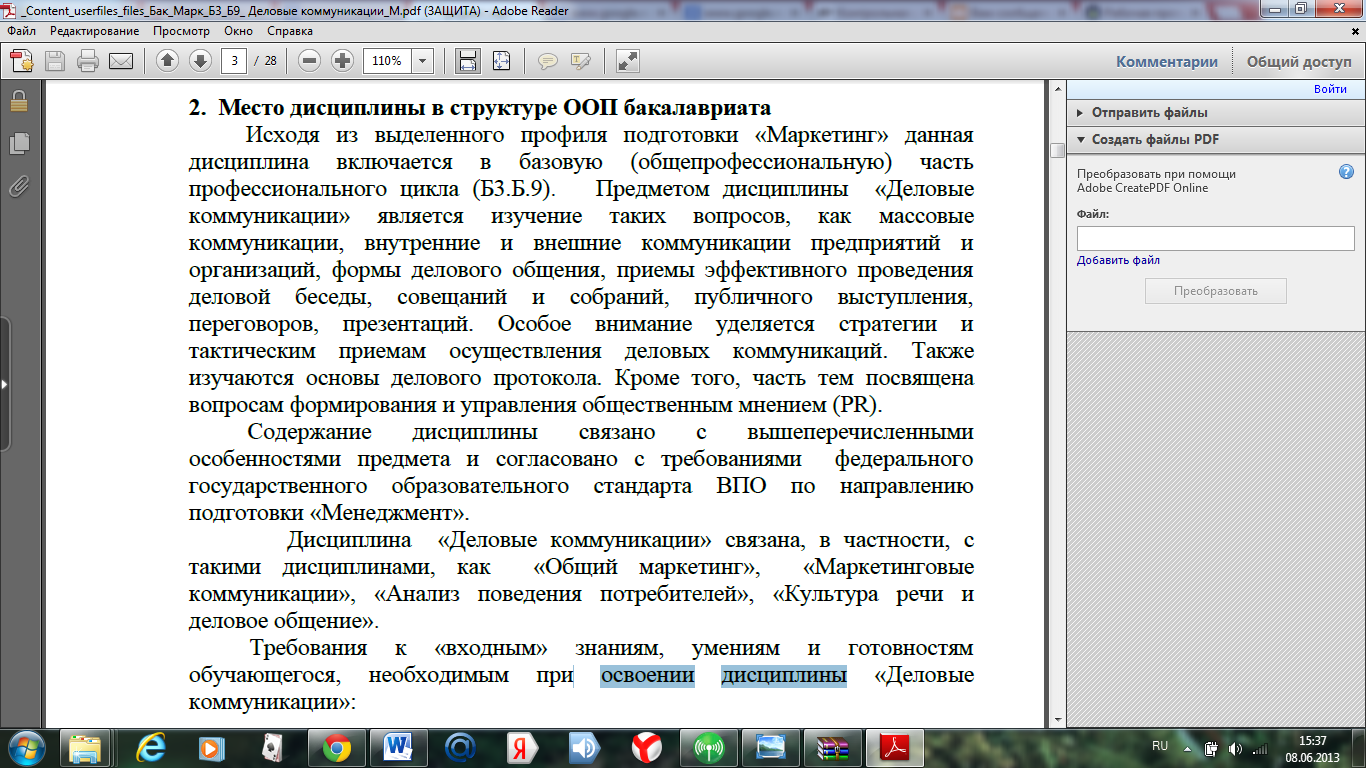Open the Общий доступ pane
The image size is (1366, 768).
coord(1299,62)
